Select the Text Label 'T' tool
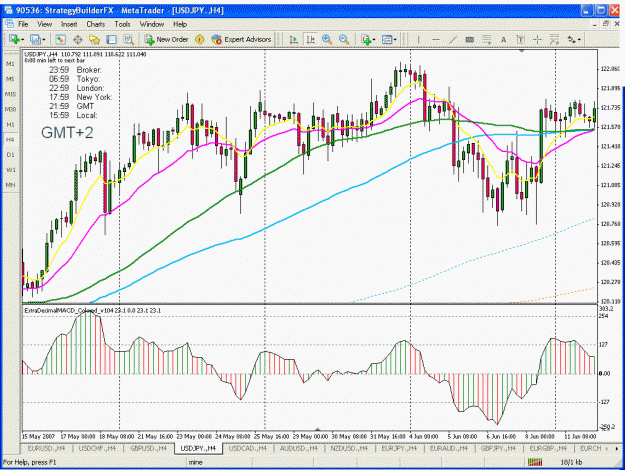This screenshot has width=625, height=470. tap(520, 39)
